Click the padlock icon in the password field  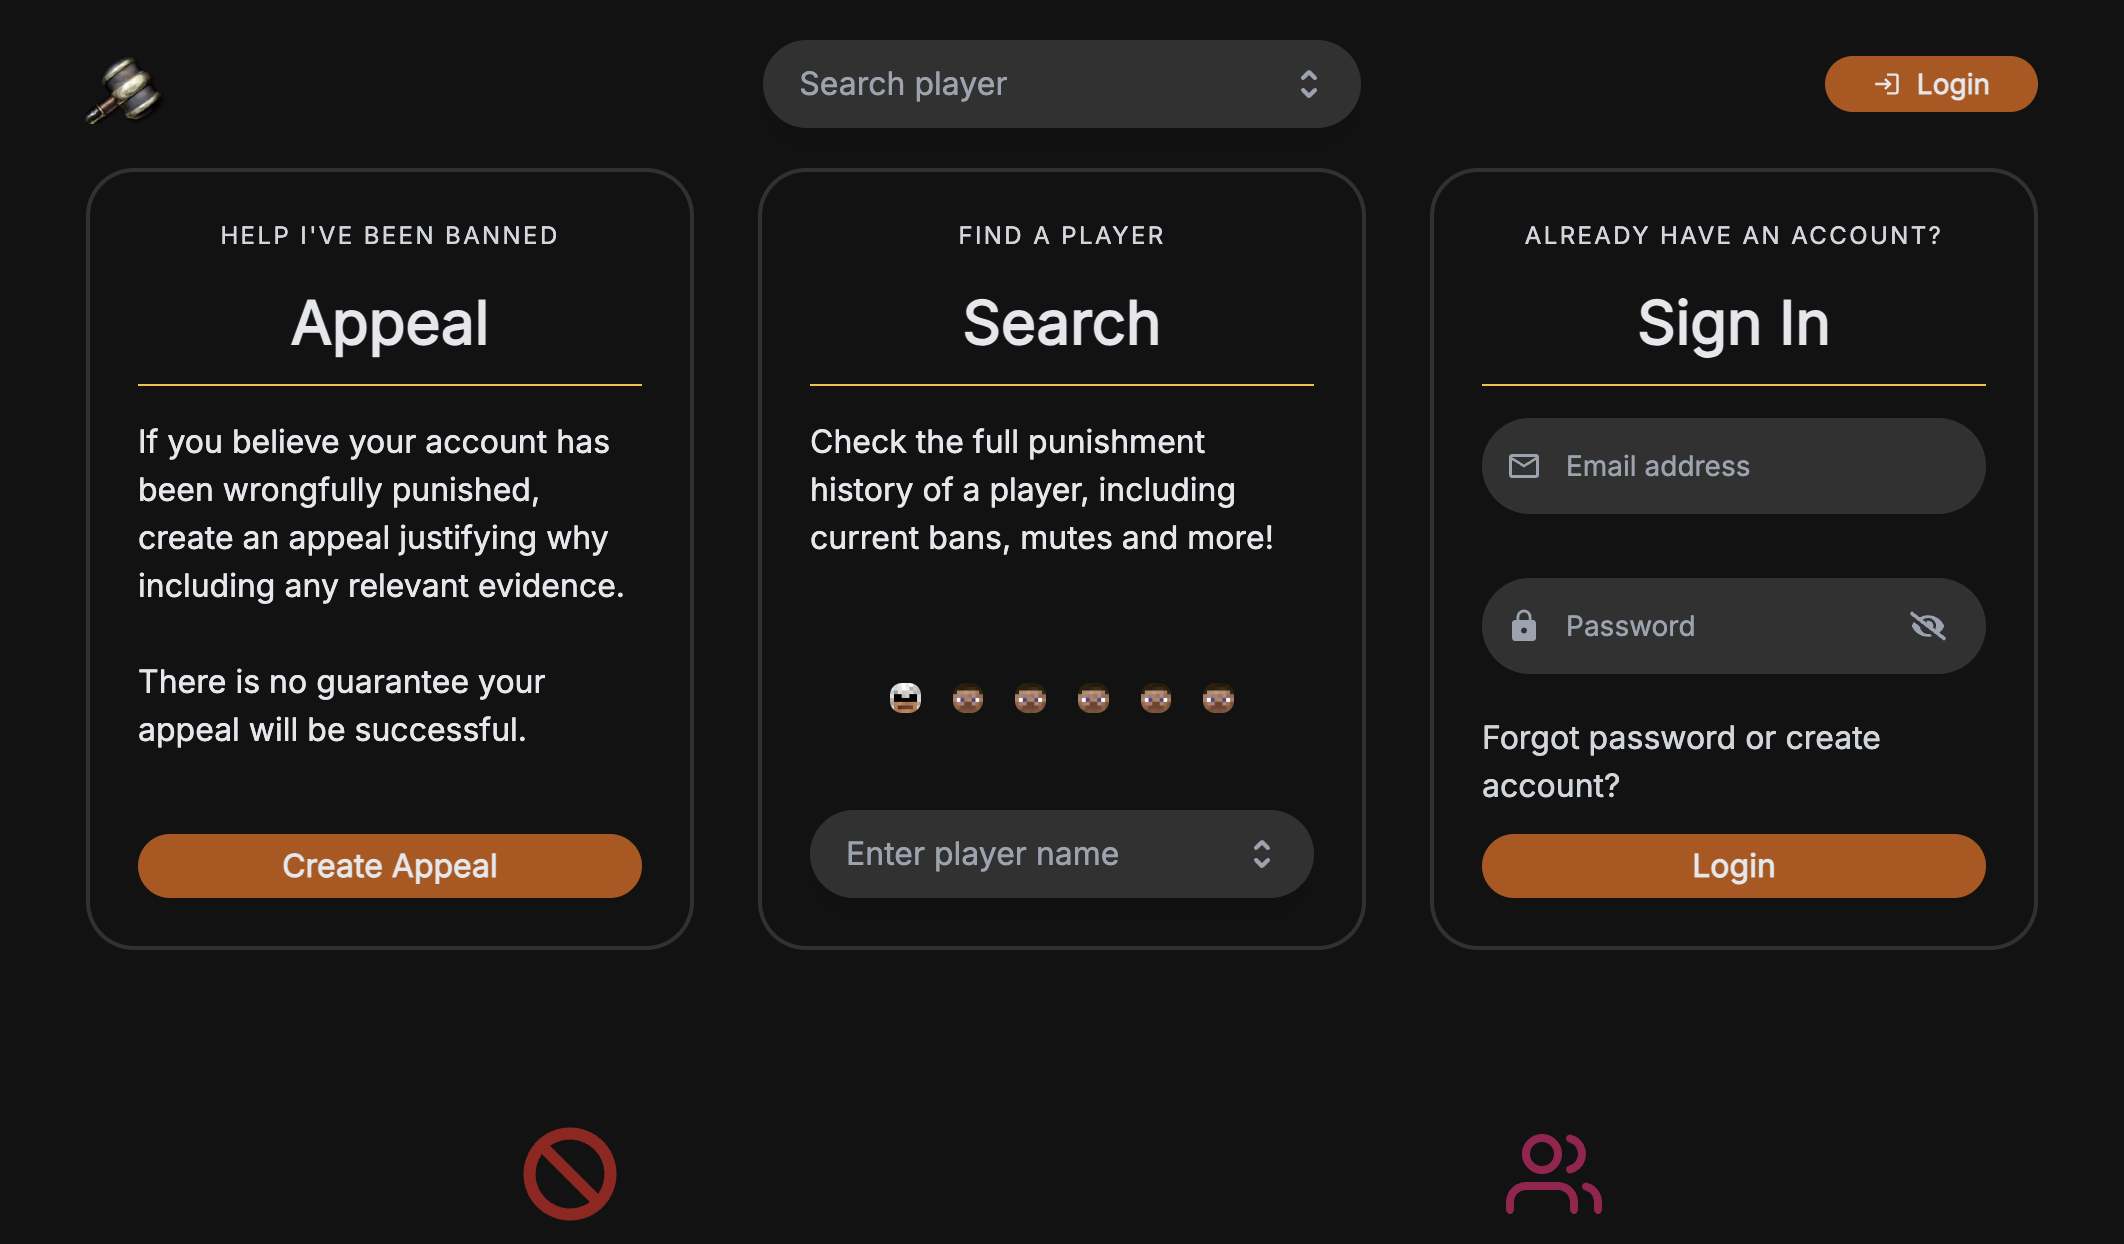click(1524, 625)
